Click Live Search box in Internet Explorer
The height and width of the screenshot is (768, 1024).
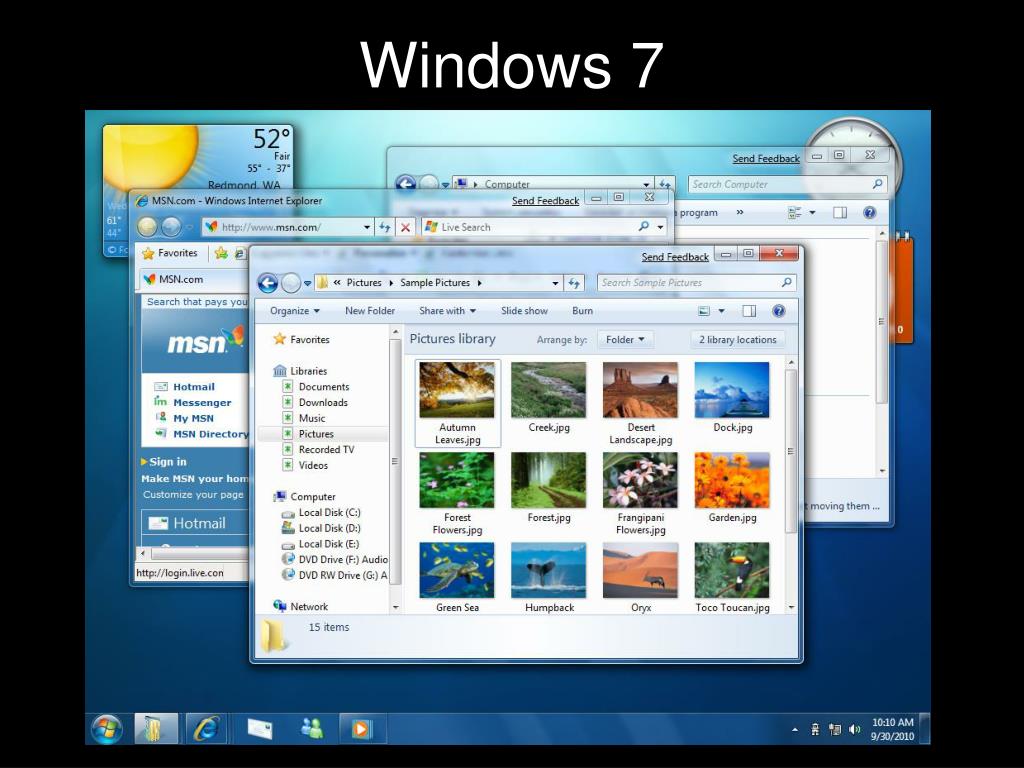(543, 227)
